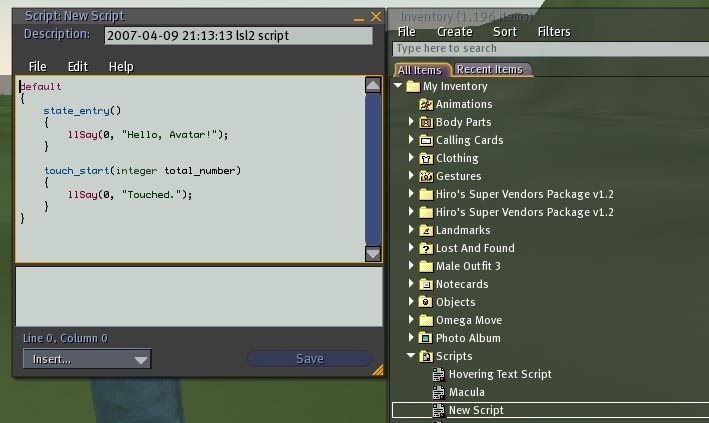Open the script editor Help menu
Image resolution: width=709 pixels, height=423 pixels.
pyautogui.click(x=121, y=67)
